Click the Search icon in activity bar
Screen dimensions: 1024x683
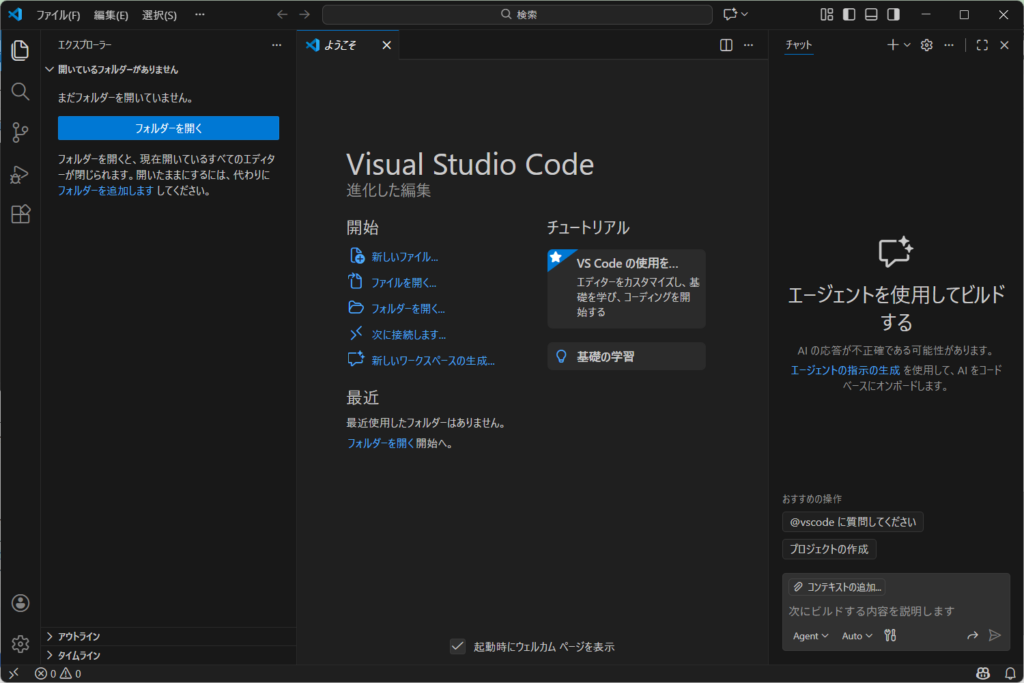point(20,91)
